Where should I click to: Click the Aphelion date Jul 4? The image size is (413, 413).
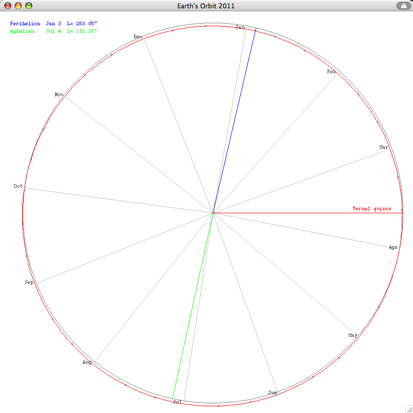tap(53, 31)
